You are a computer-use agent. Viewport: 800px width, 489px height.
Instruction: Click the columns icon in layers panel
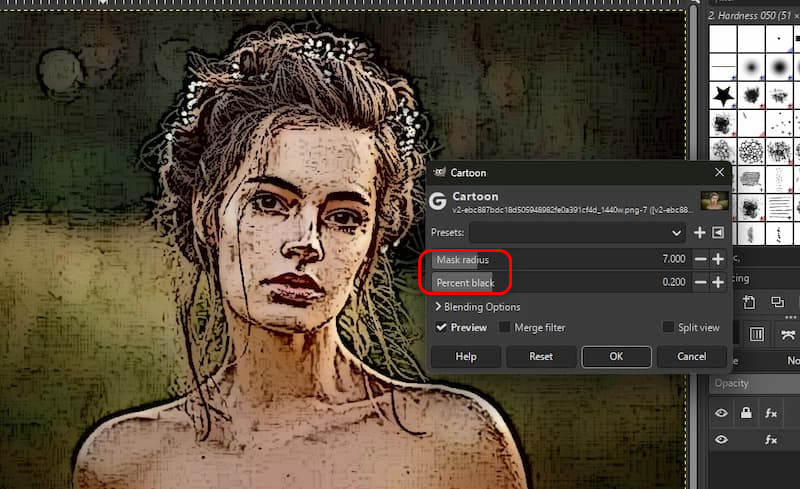[757, 334]
